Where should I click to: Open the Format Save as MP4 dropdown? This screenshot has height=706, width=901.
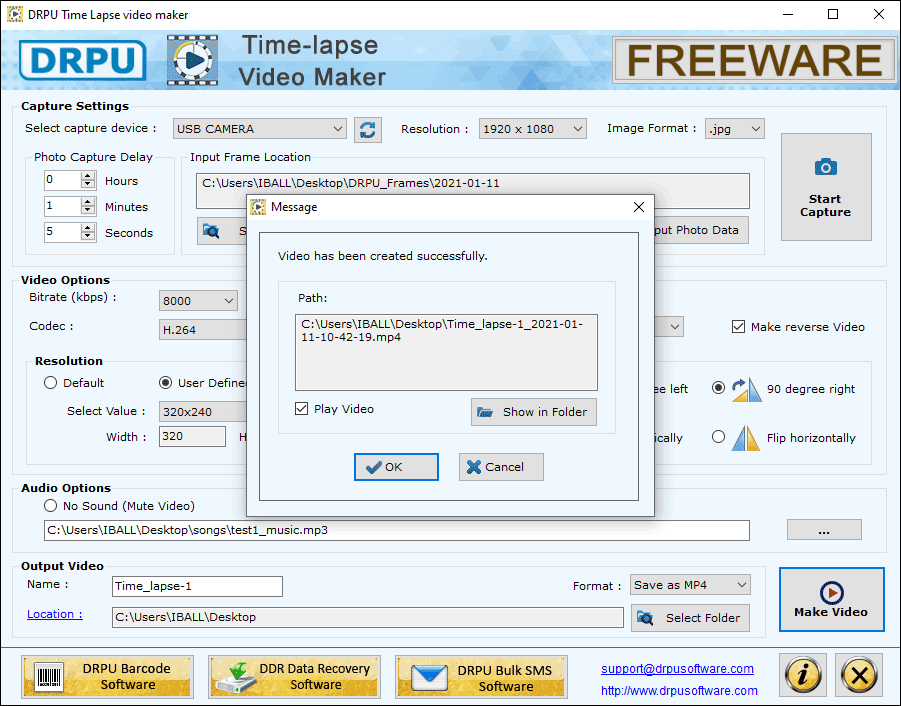[x=690, y=585]
